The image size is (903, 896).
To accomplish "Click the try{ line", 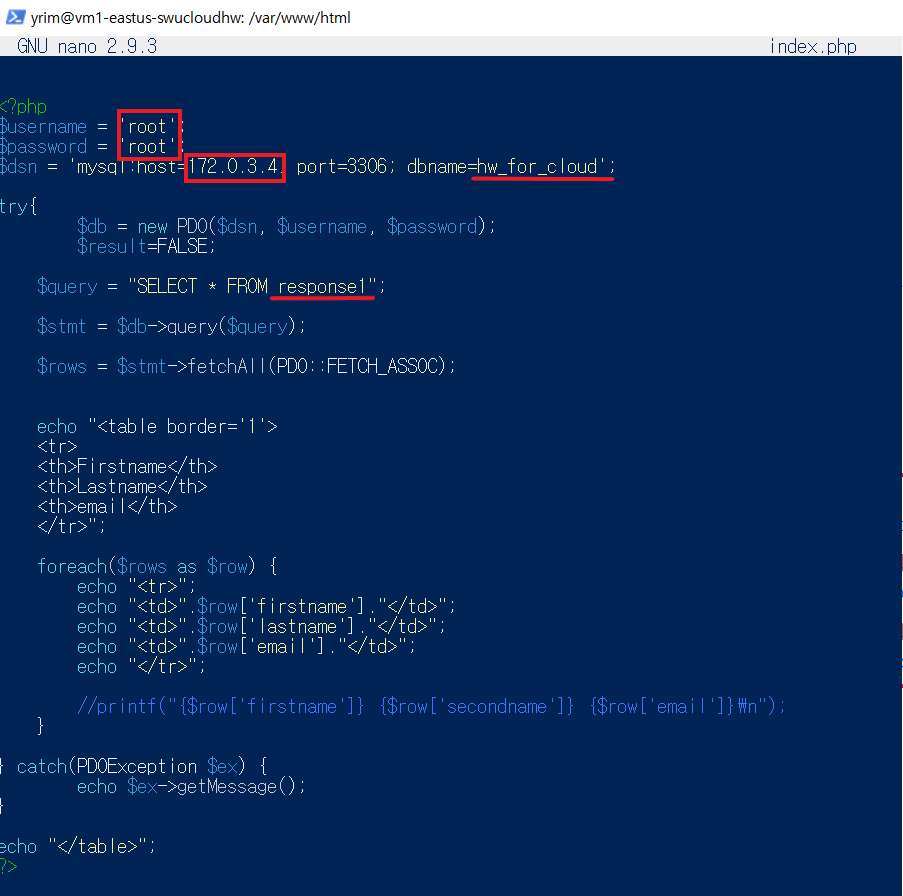I will (19, 206).
